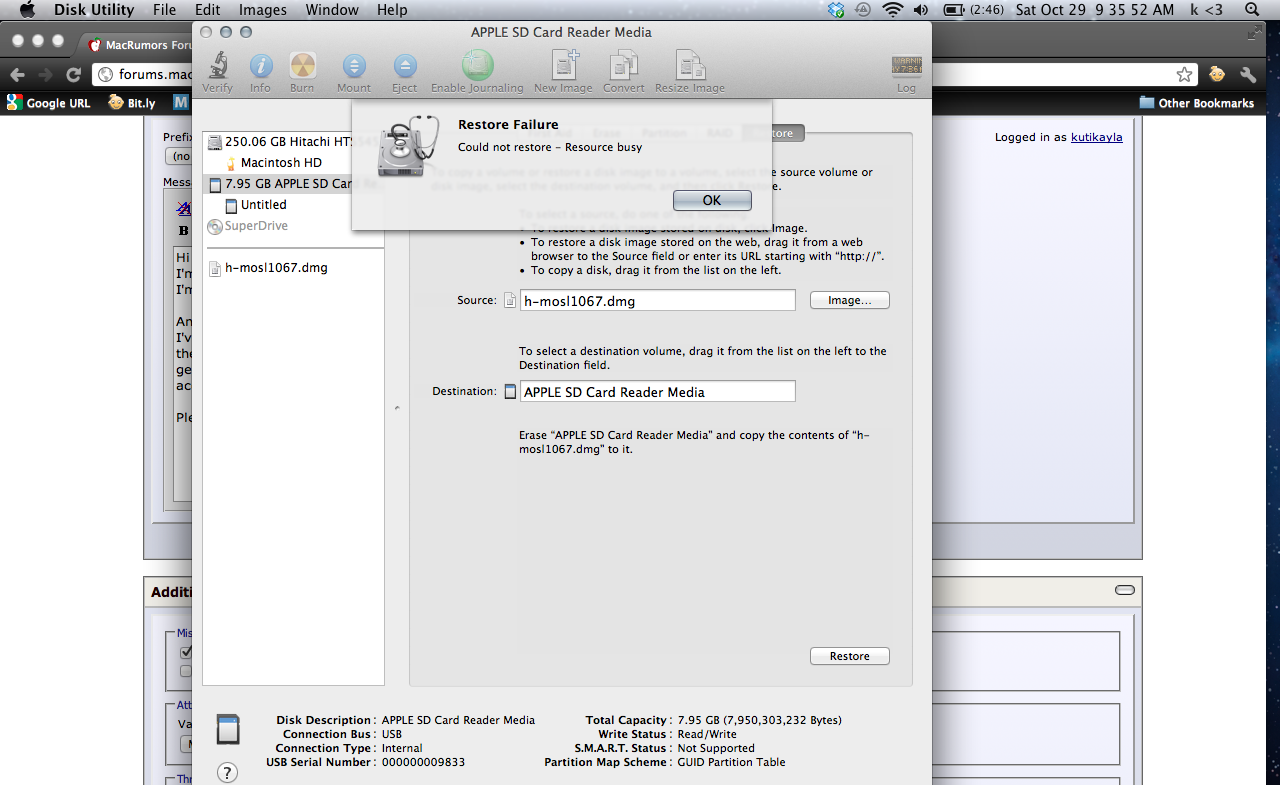Click the Convert toolbar icon
1280x785 pixels.
click(x=624, y=66)
